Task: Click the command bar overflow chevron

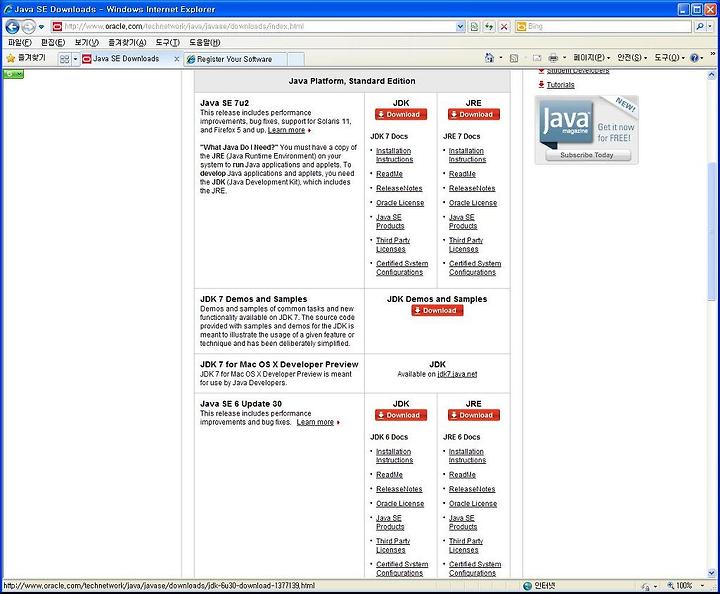Action: point(713,54)
